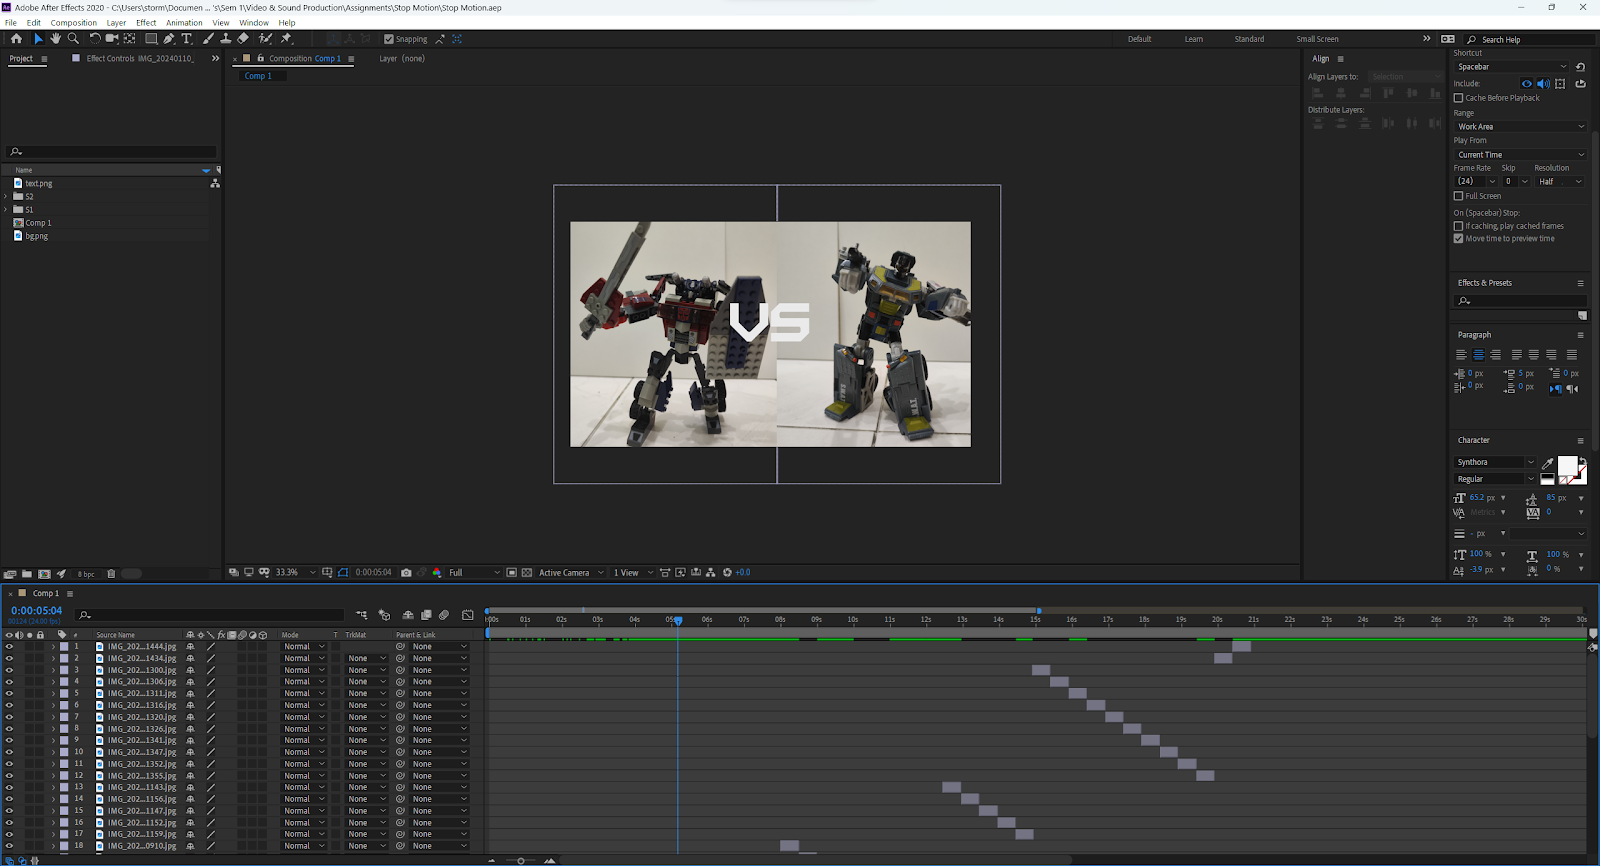Switch to Learn workspace
Viewport: 1600px width, 866px height.
click(x=1194, y=39)
